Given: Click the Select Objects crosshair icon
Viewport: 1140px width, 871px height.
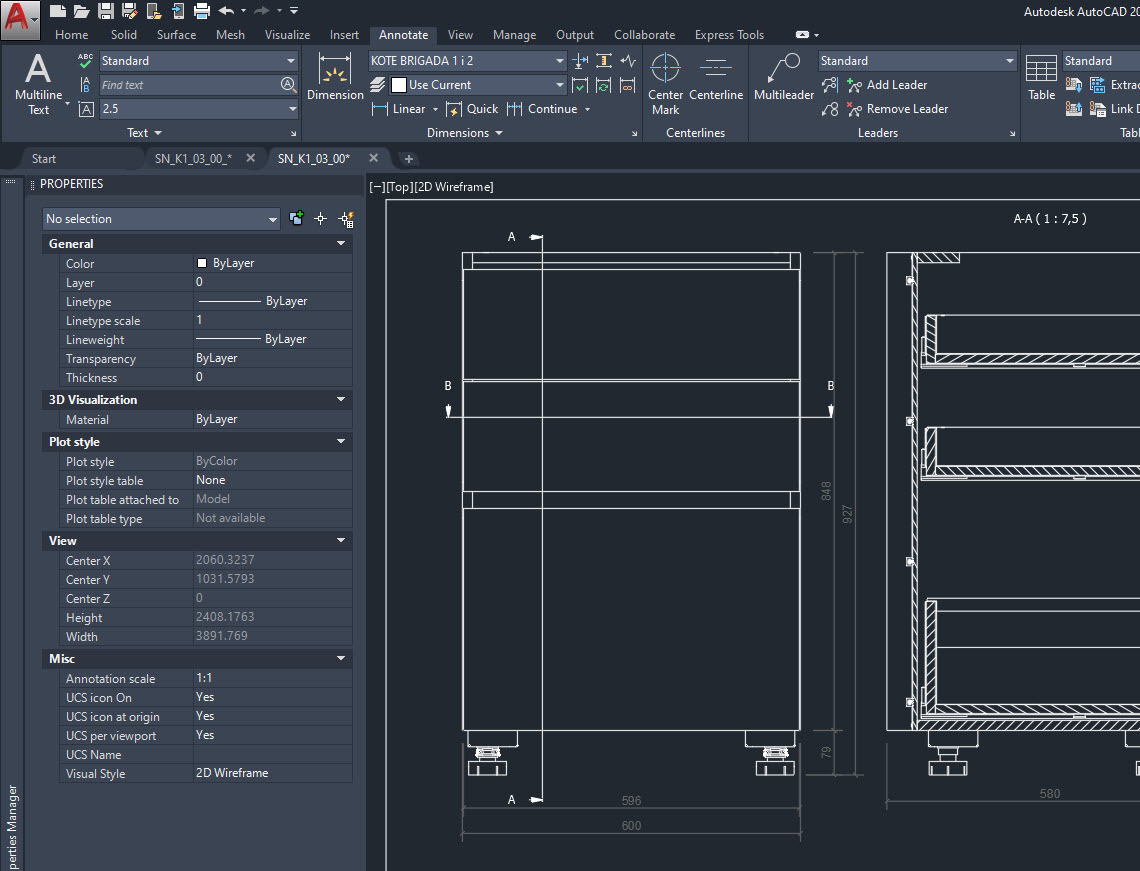Looking at the screenshot, I should (x=321, y=218).
